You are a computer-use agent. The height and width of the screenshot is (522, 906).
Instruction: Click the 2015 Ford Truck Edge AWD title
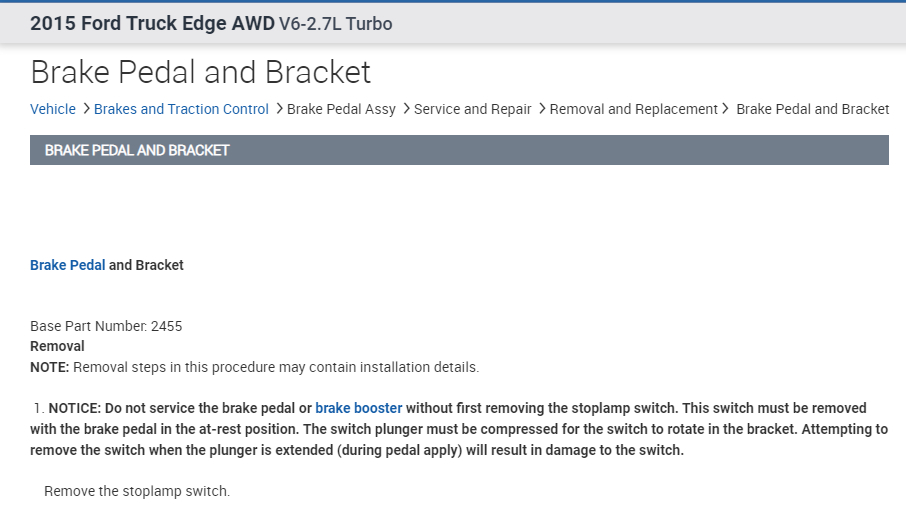pos(152,23)
